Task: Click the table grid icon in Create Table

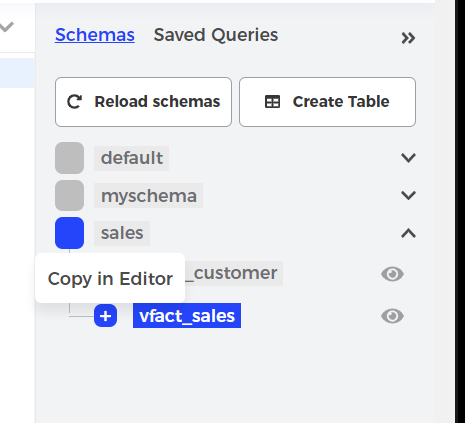Action: pyautogui.click(x=272, y=102)
